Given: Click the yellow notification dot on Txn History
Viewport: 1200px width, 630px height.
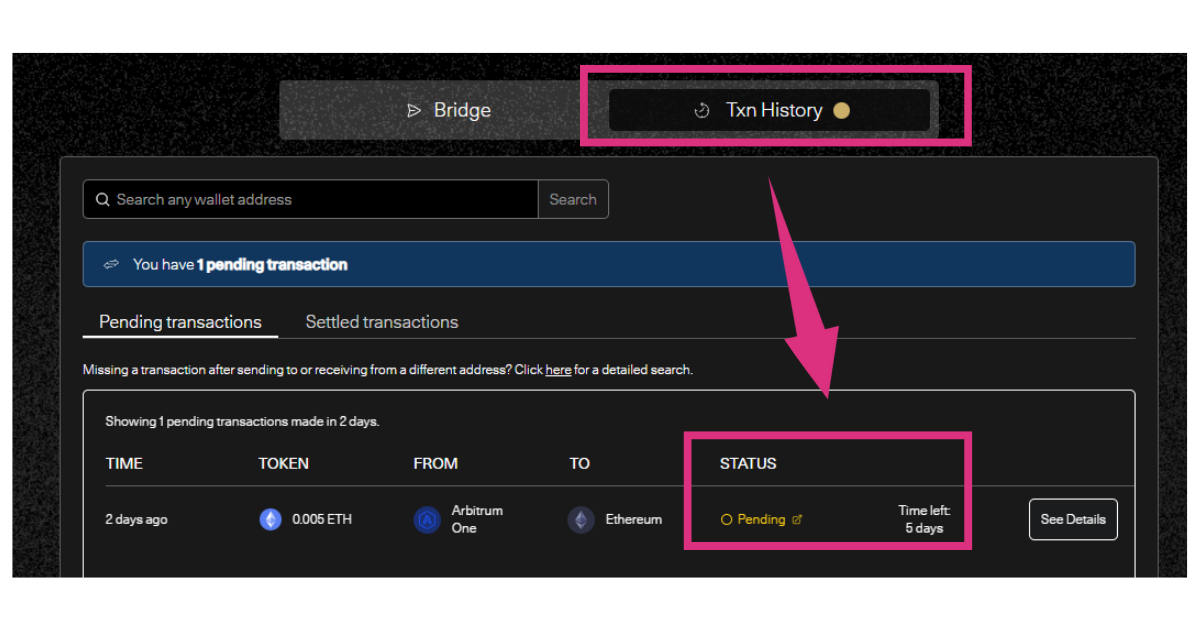Looking at the screenshot, I should pyautogui.click(x=841, y=111).
